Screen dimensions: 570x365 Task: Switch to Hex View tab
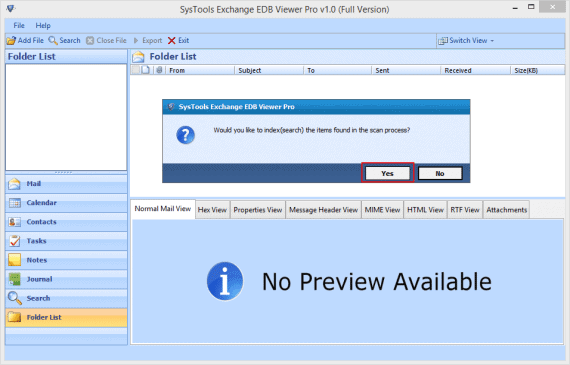212,210
